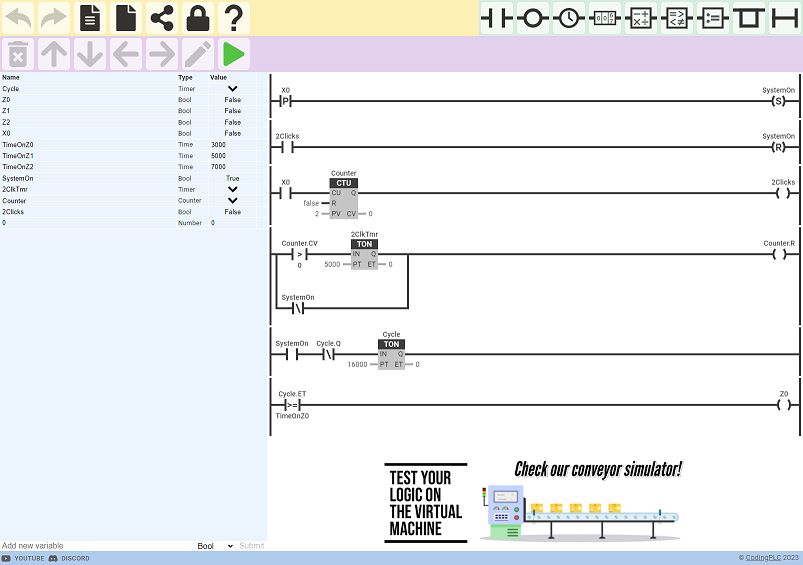Insert a timer block from toolbar
Screen dimensions: 803x565
(568, 18)
